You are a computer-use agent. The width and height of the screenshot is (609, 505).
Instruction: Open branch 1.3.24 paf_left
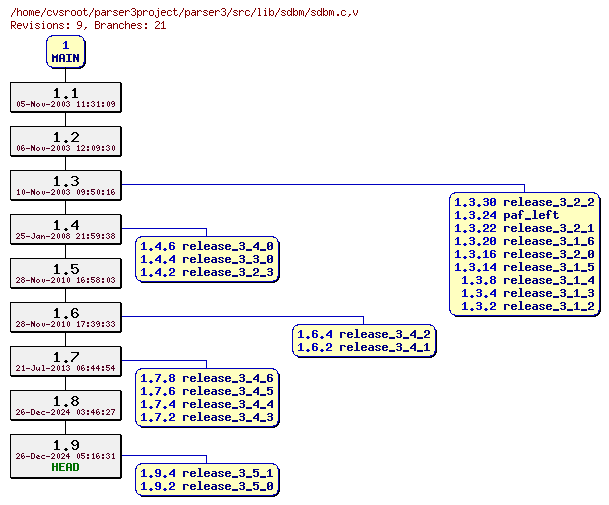[506, 215]
